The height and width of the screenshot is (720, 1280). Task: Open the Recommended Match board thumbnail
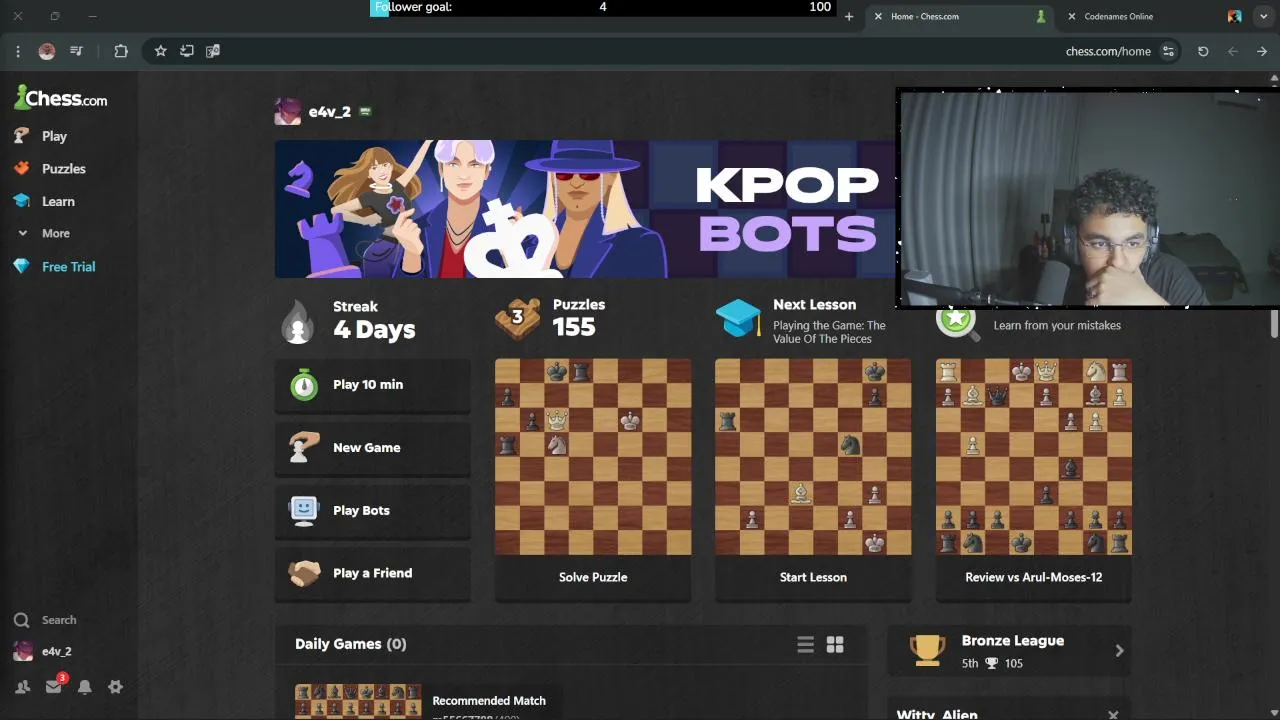[358, 701]
